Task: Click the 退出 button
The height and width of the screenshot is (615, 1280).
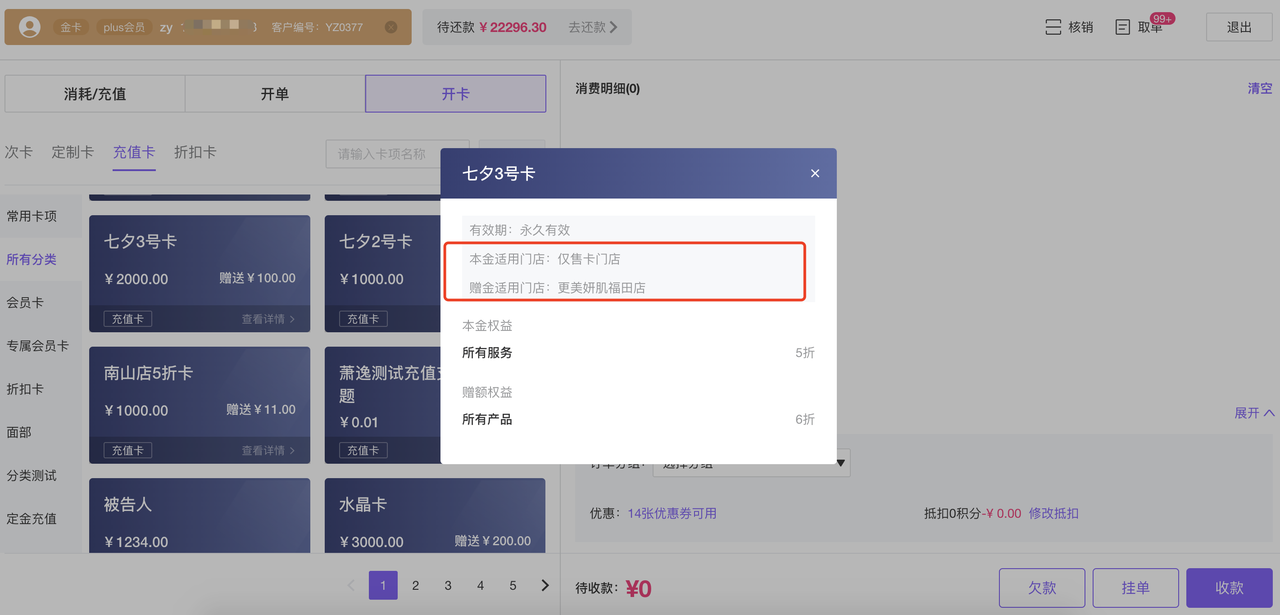Action: [x=1239, y=27]
